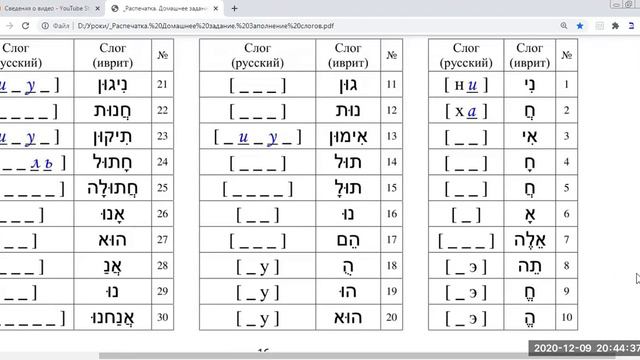Switch to the Распечатка Домашнее задание tab
The width and height of the screenshot is (640, 360).
(165, 8)
